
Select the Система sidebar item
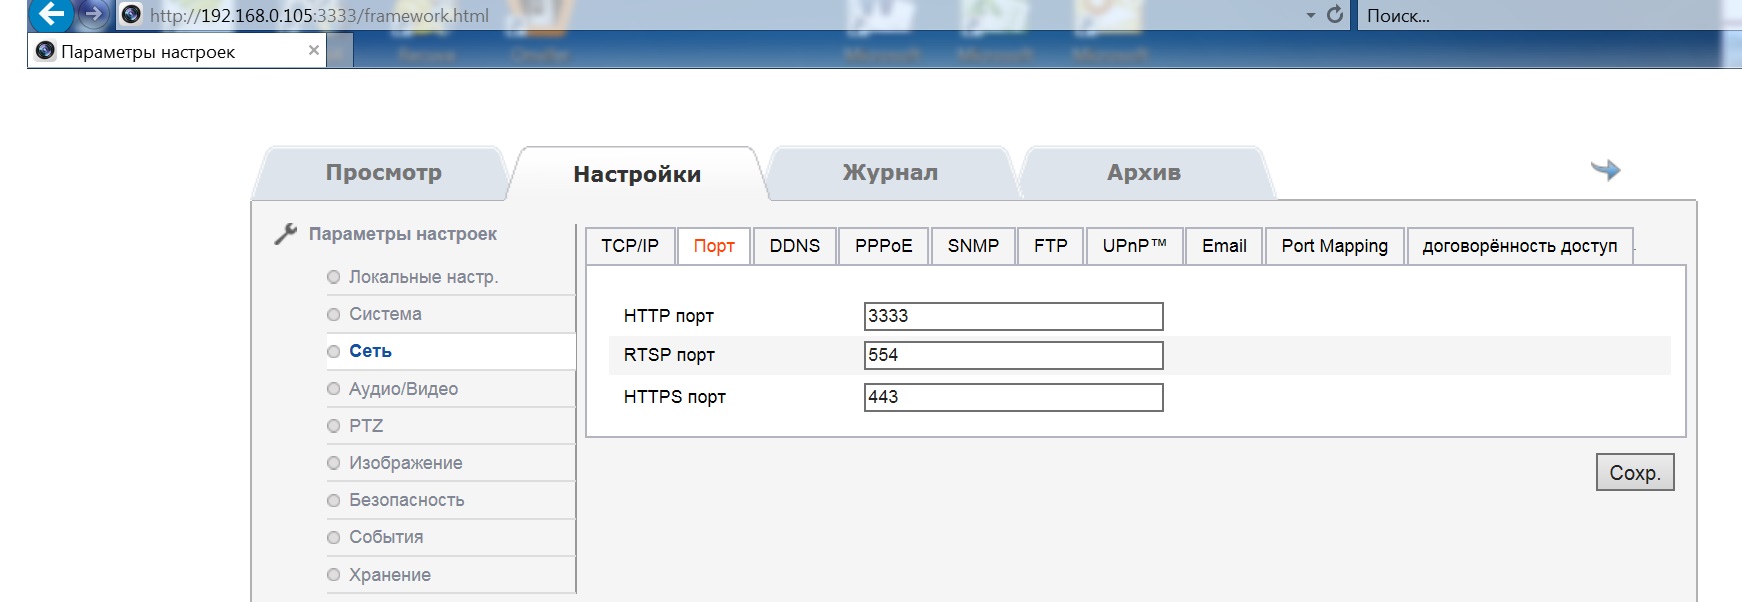tap(385, 314)
